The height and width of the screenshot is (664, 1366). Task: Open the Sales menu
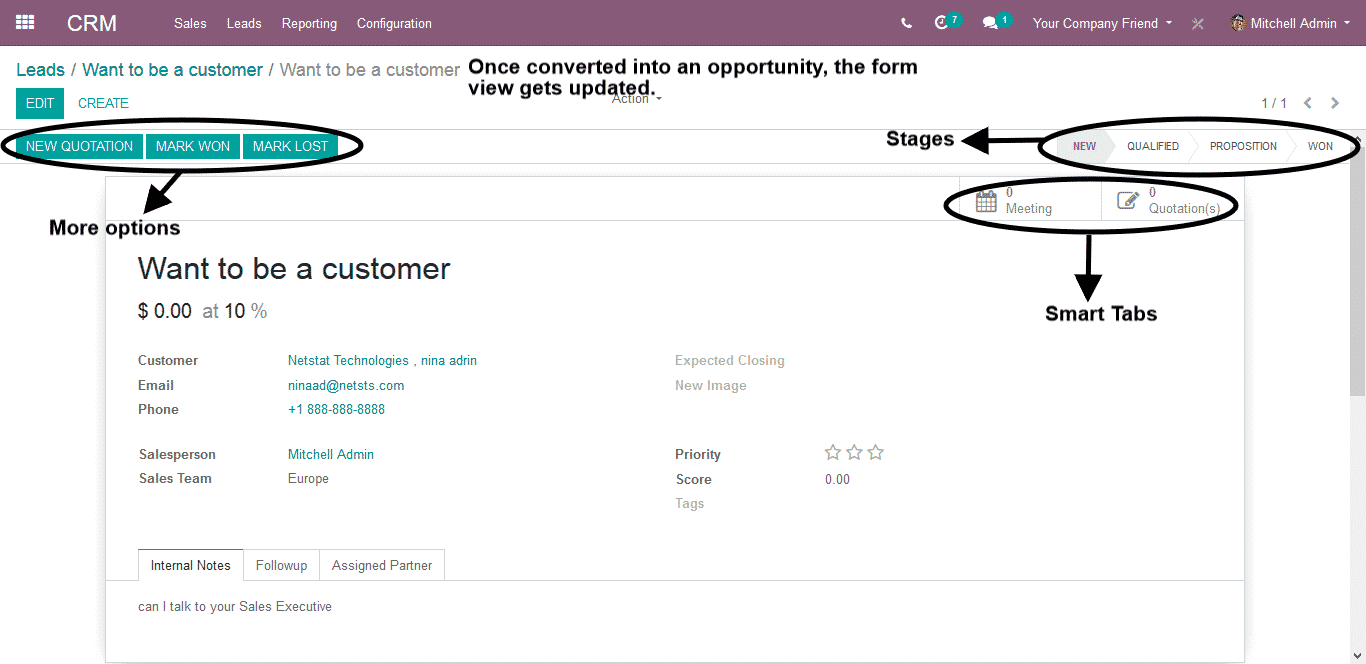pos(190,23)
